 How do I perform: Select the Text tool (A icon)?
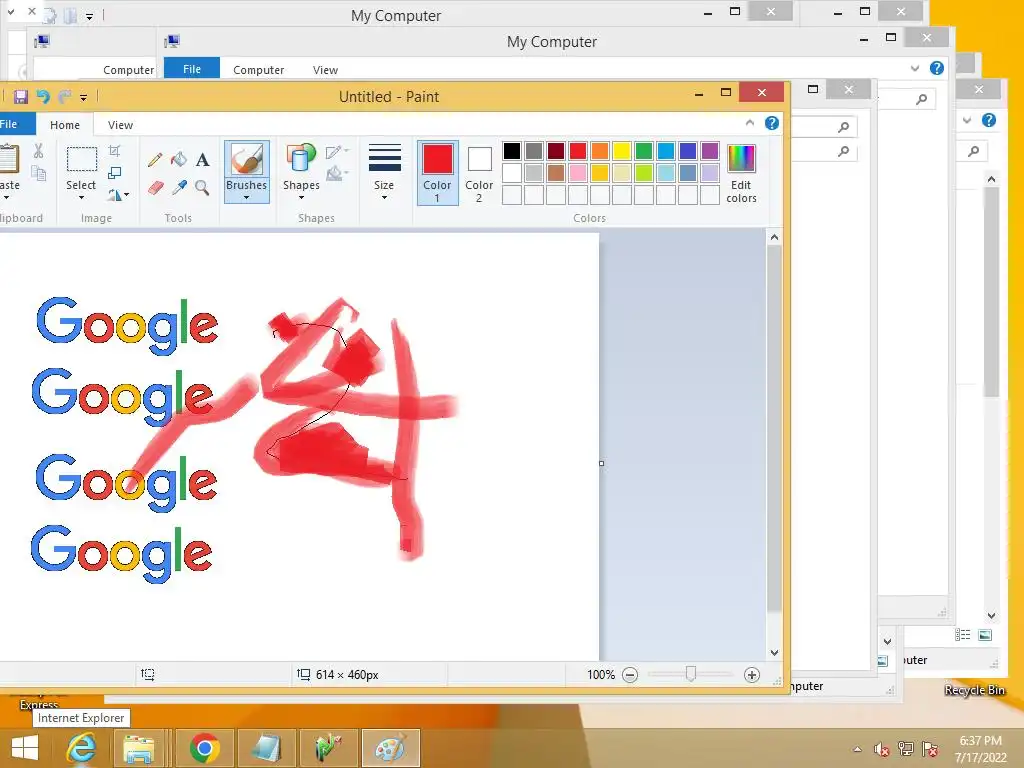[202, 159]
